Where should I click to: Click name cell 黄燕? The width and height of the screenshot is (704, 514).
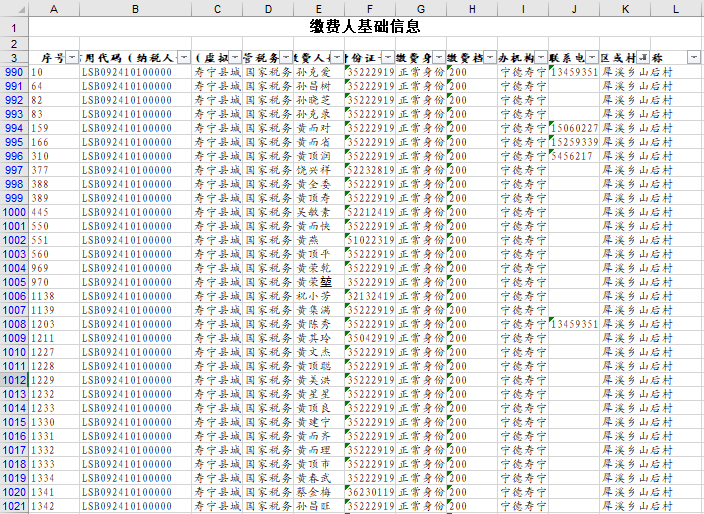coord(319,240)
